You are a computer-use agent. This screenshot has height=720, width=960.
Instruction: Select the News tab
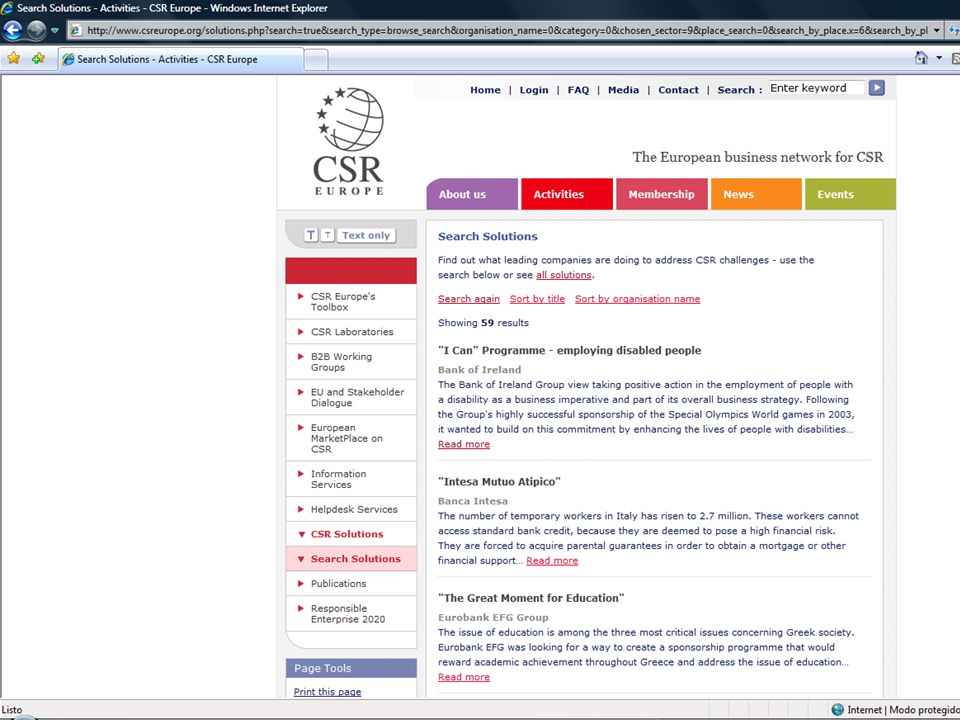pos(756,194)
